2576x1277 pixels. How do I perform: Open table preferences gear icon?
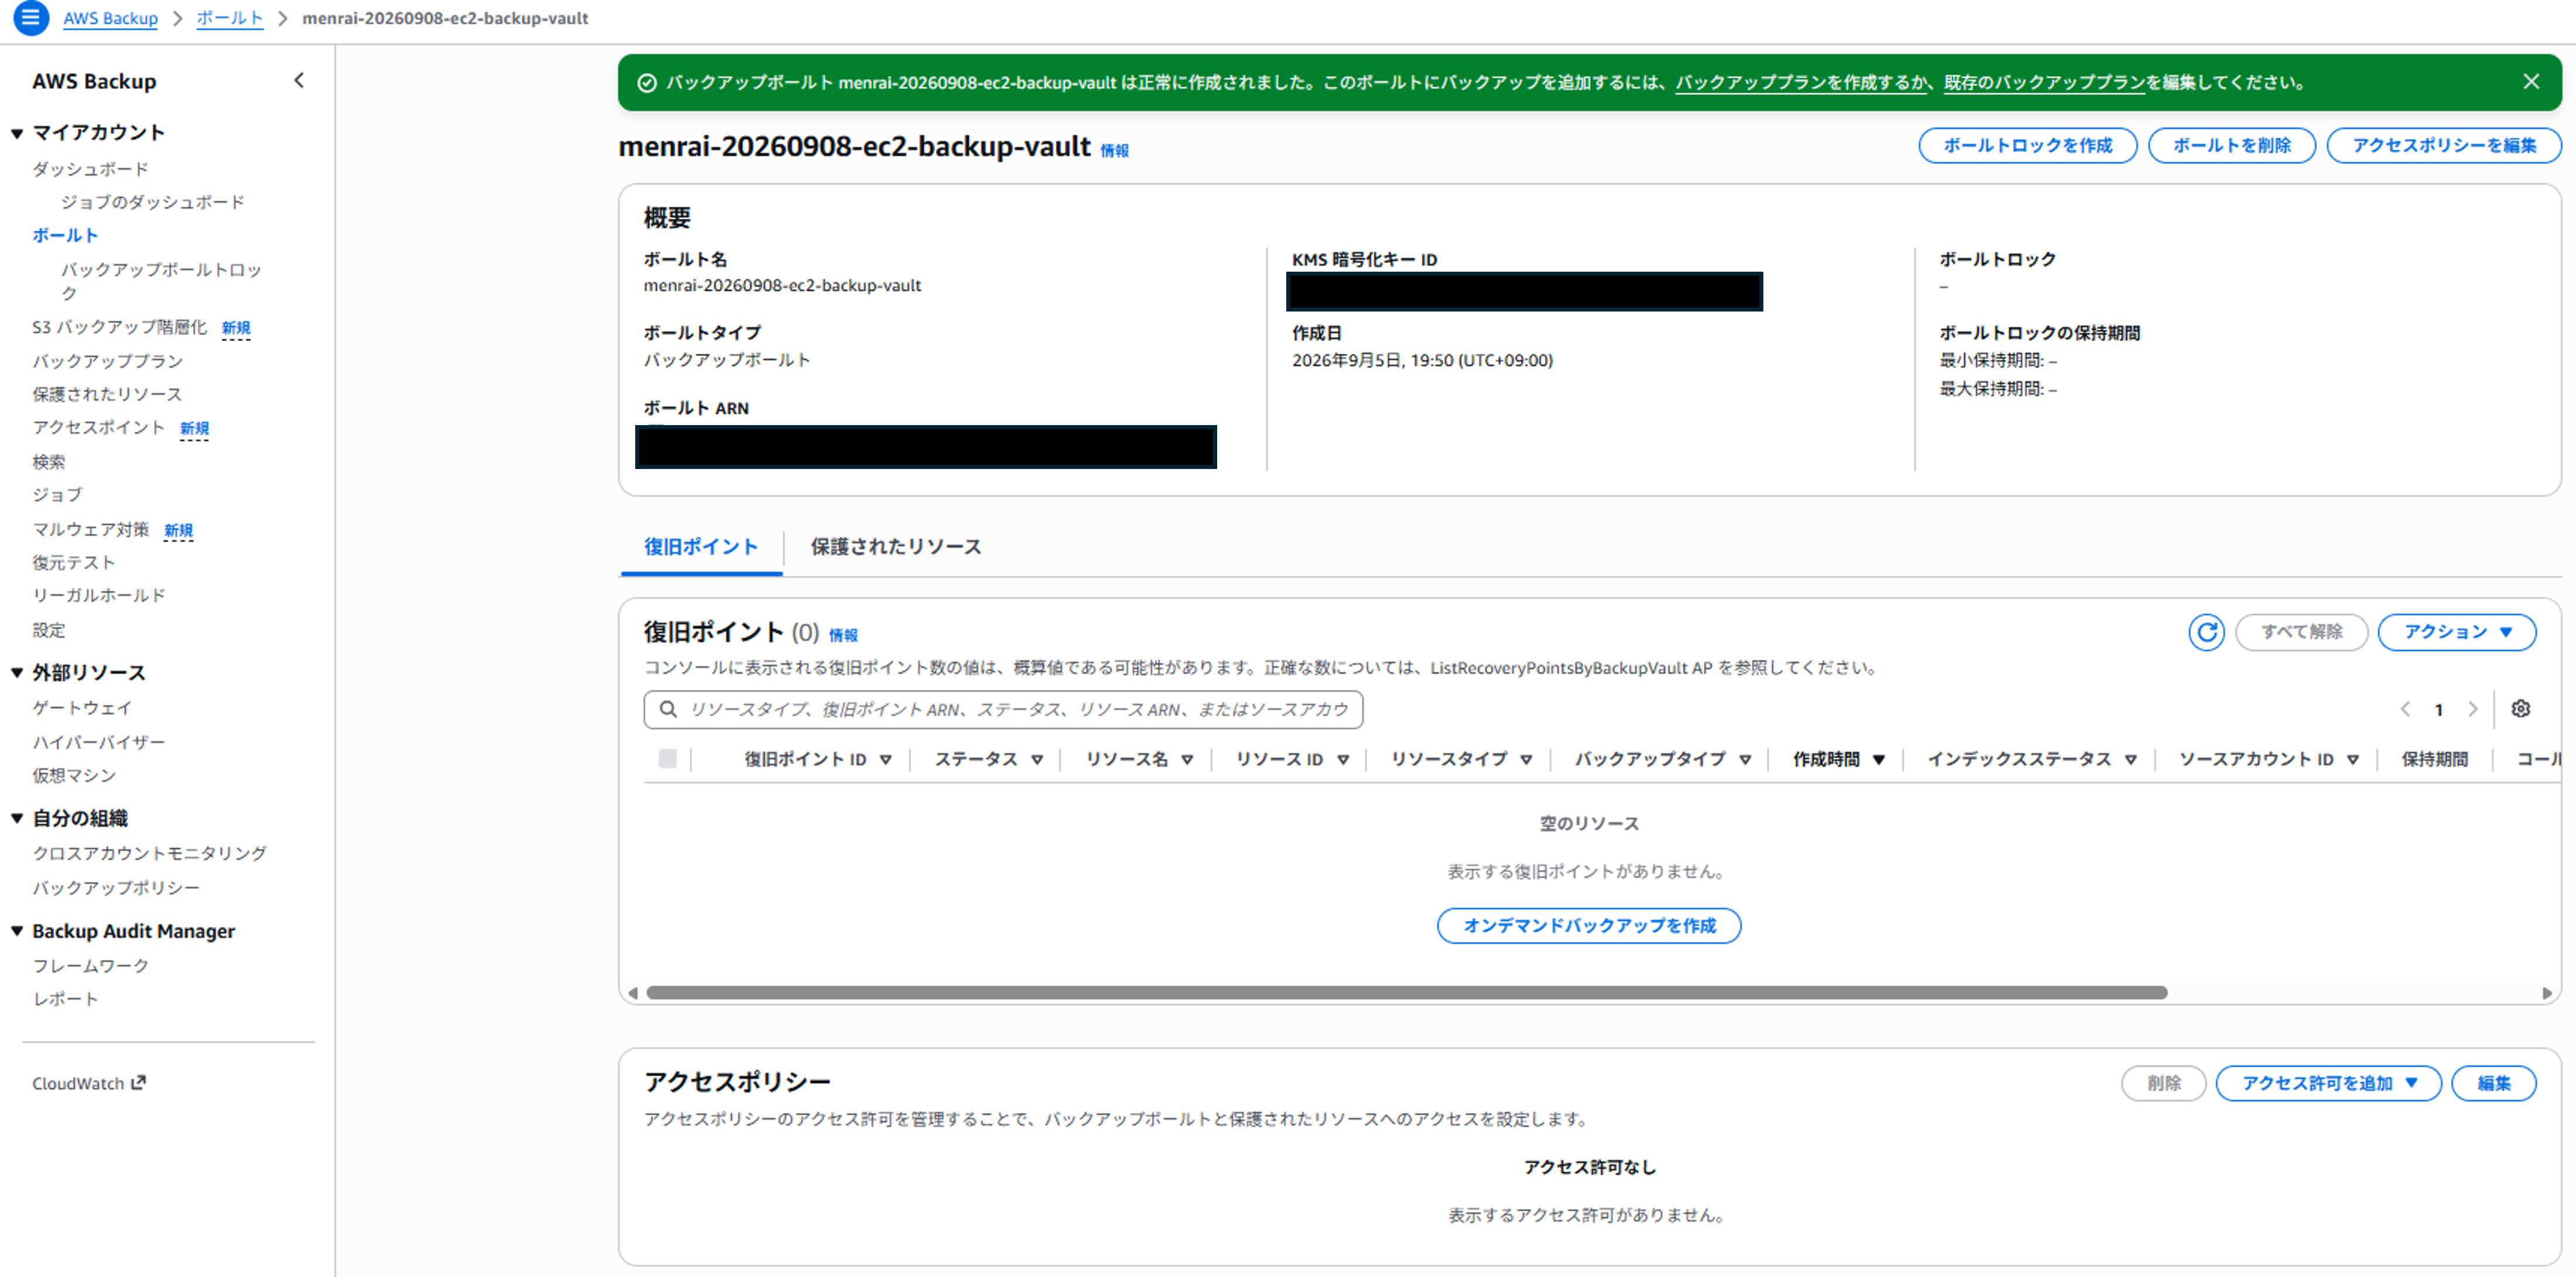[x=2520, y=708]
